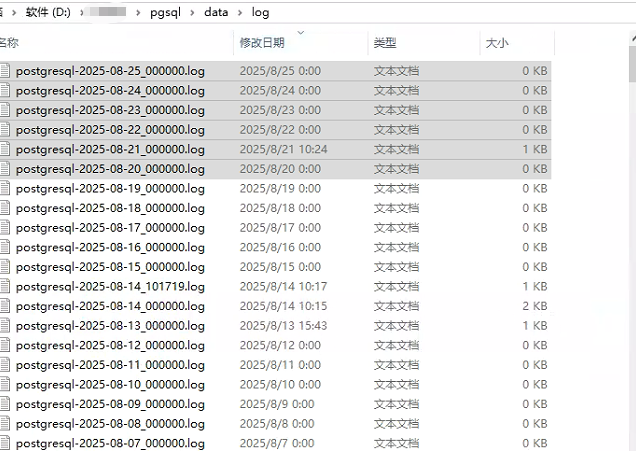
Task: Click the file icon for postgresql-2025-08-07_000000.log
Action: click(x=4, y=443)
